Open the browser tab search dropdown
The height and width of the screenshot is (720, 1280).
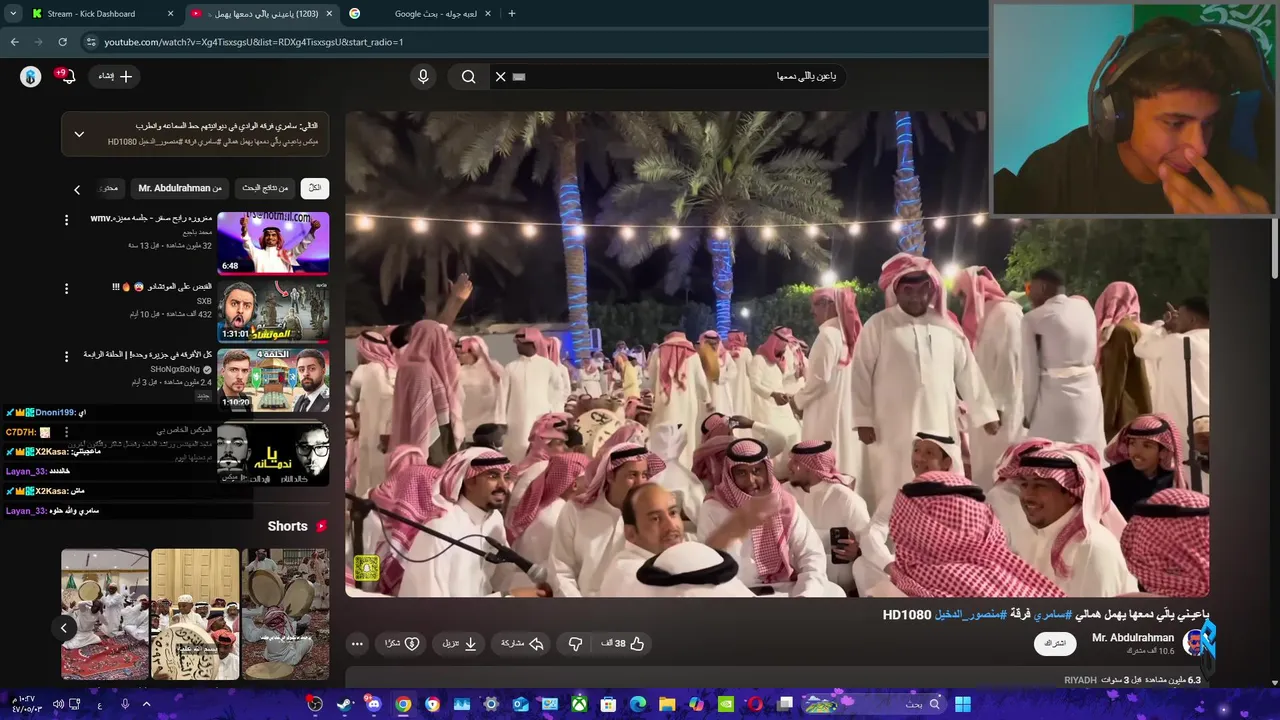point(11,14)
